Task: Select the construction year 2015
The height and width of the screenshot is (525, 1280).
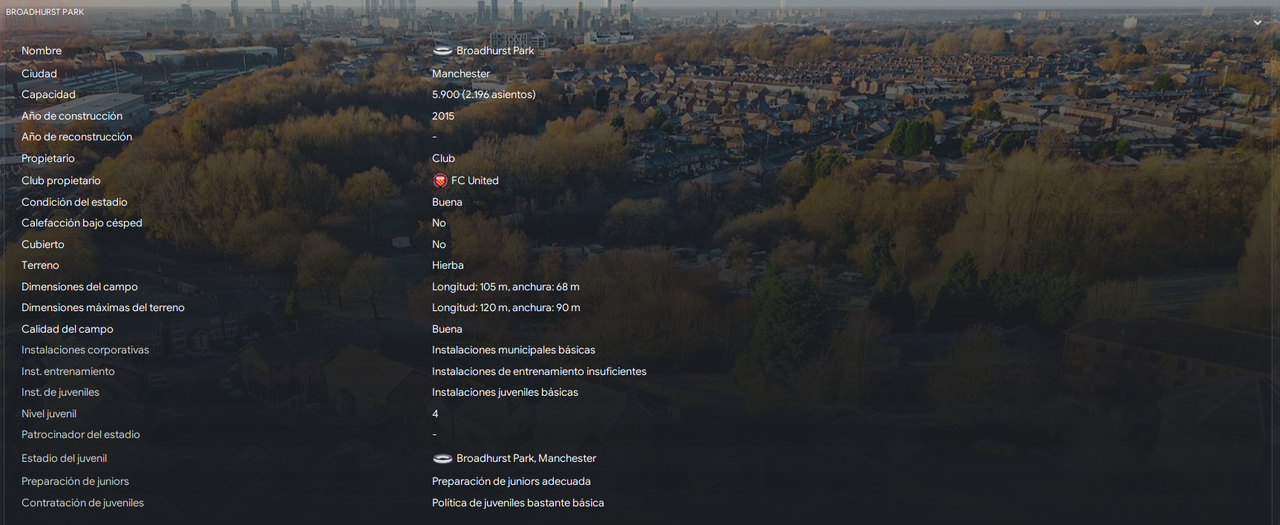Action: pyautogui.click(x=443, y=116)
